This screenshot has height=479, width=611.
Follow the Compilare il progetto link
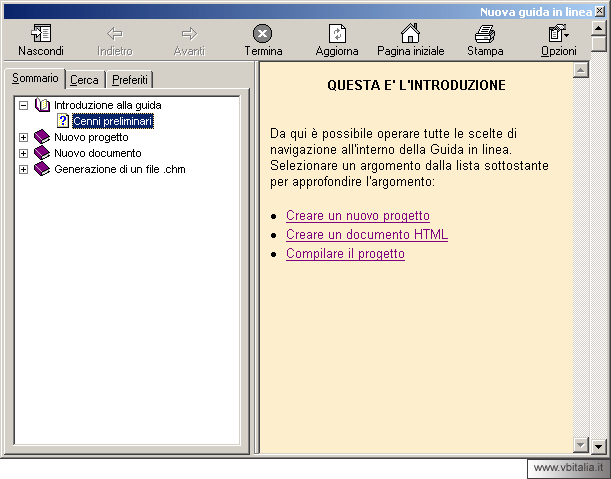point(345,254)
